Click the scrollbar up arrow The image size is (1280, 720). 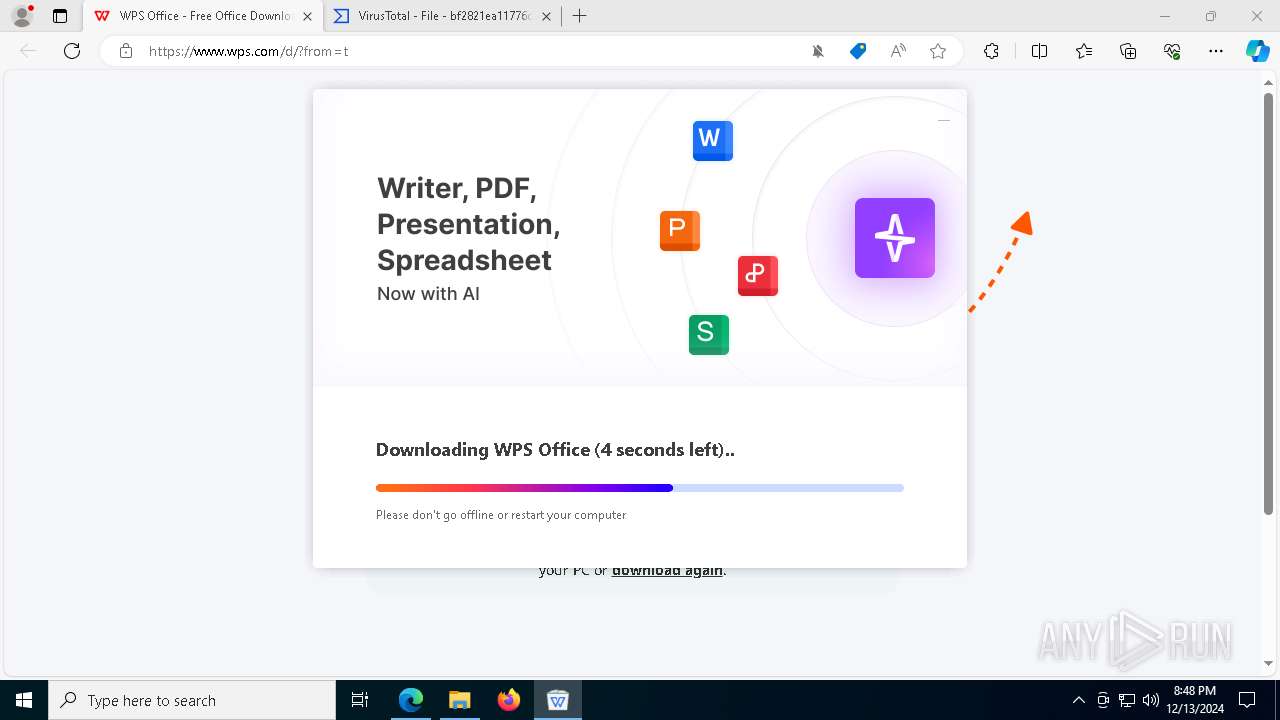click(x=1268, y=84)
